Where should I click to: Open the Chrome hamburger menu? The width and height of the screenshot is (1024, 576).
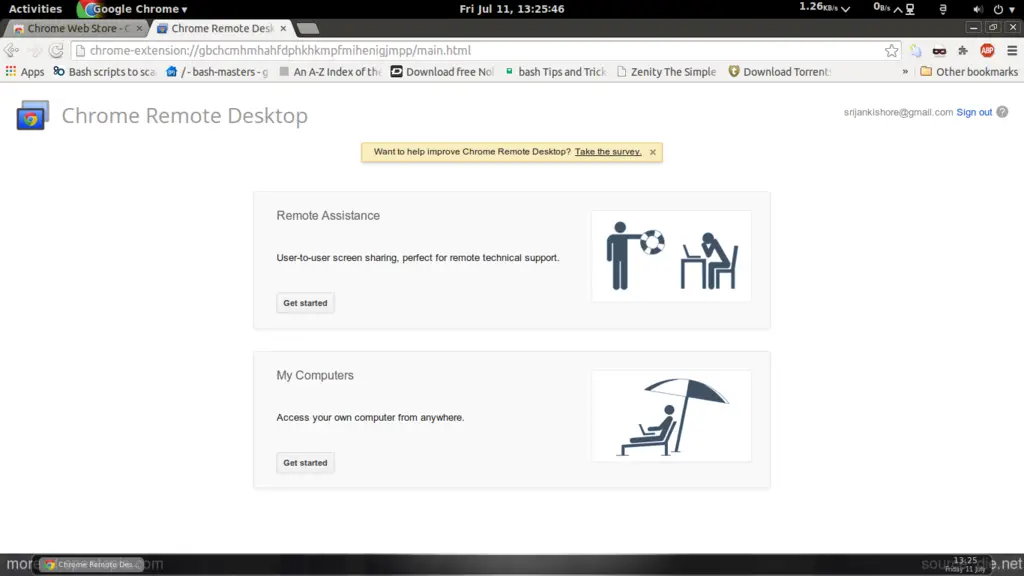1012,50
